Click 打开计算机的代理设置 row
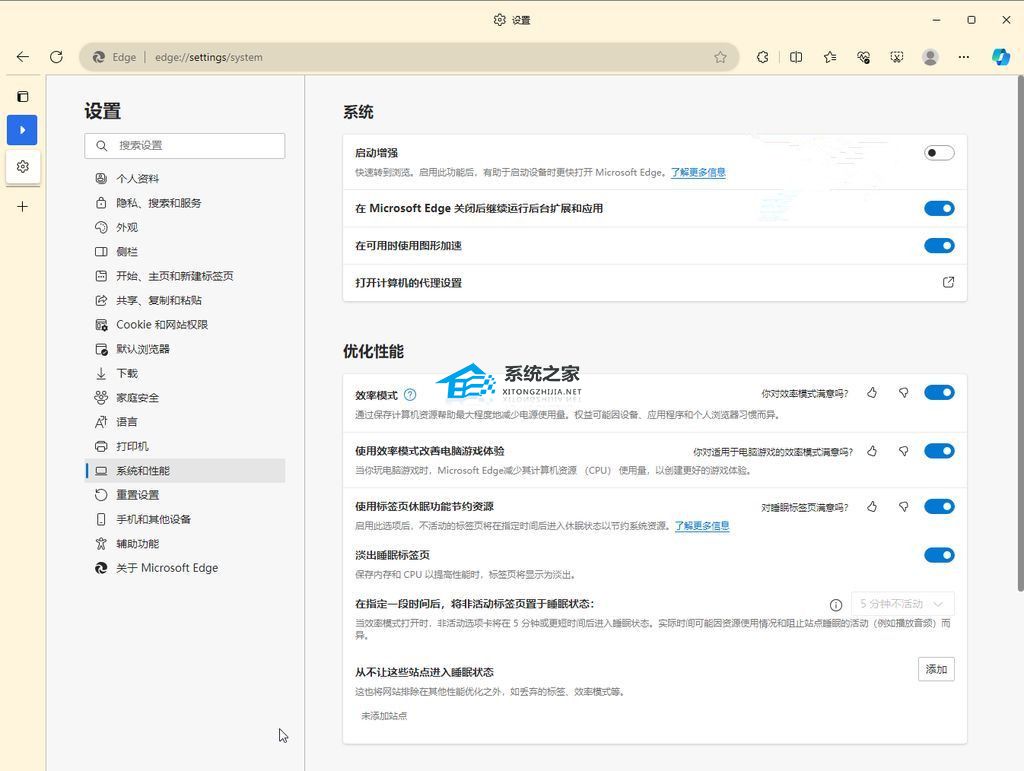The width and height of the screenshot is (1024, 771). (654, 283)
